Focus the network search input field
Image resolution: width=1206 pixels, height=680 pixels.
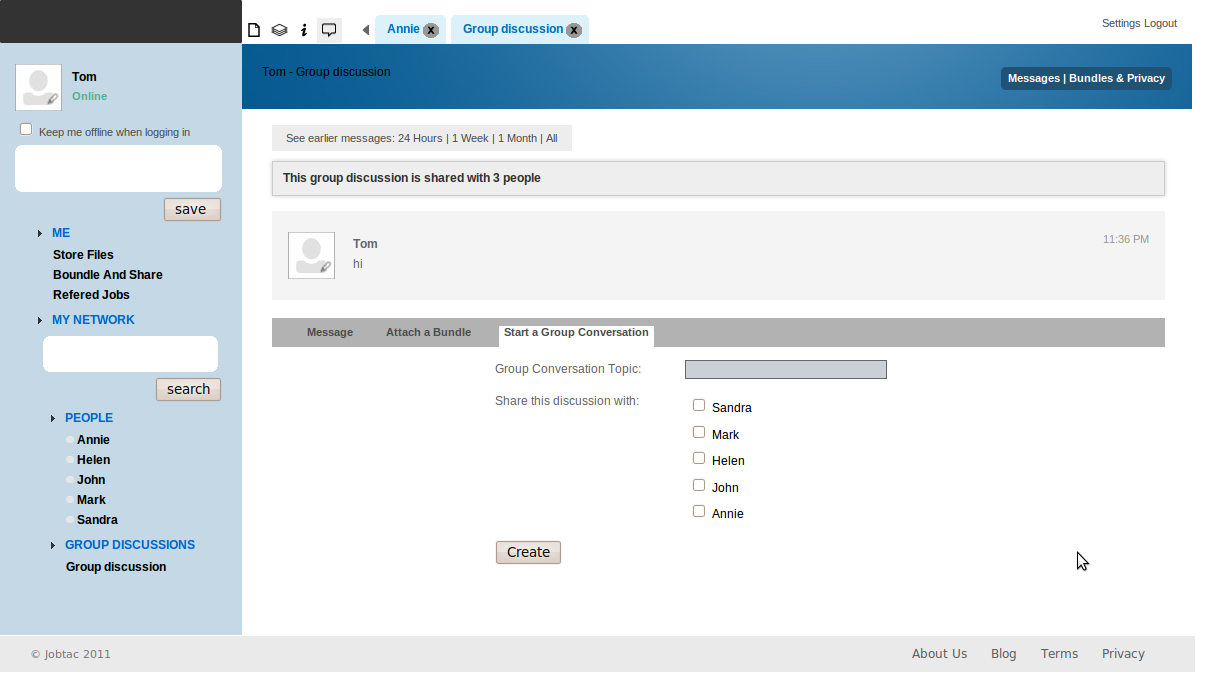(x=130, y=354)
